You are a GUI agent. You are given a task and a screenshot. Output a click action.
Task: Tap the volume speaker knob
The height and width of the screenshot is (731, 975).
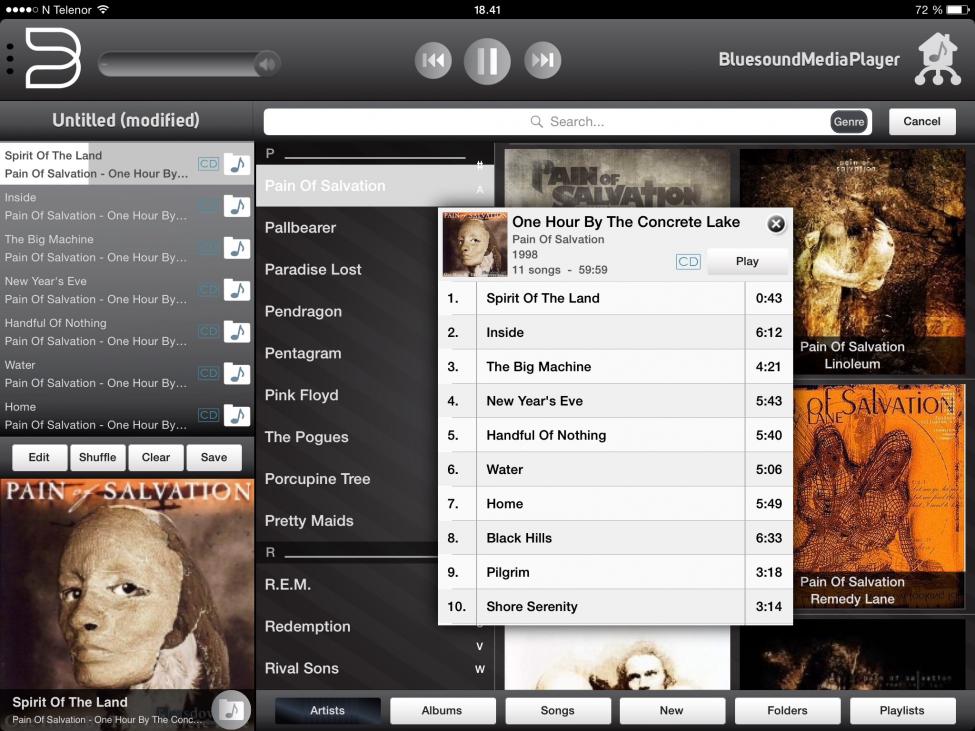[267, 63]
